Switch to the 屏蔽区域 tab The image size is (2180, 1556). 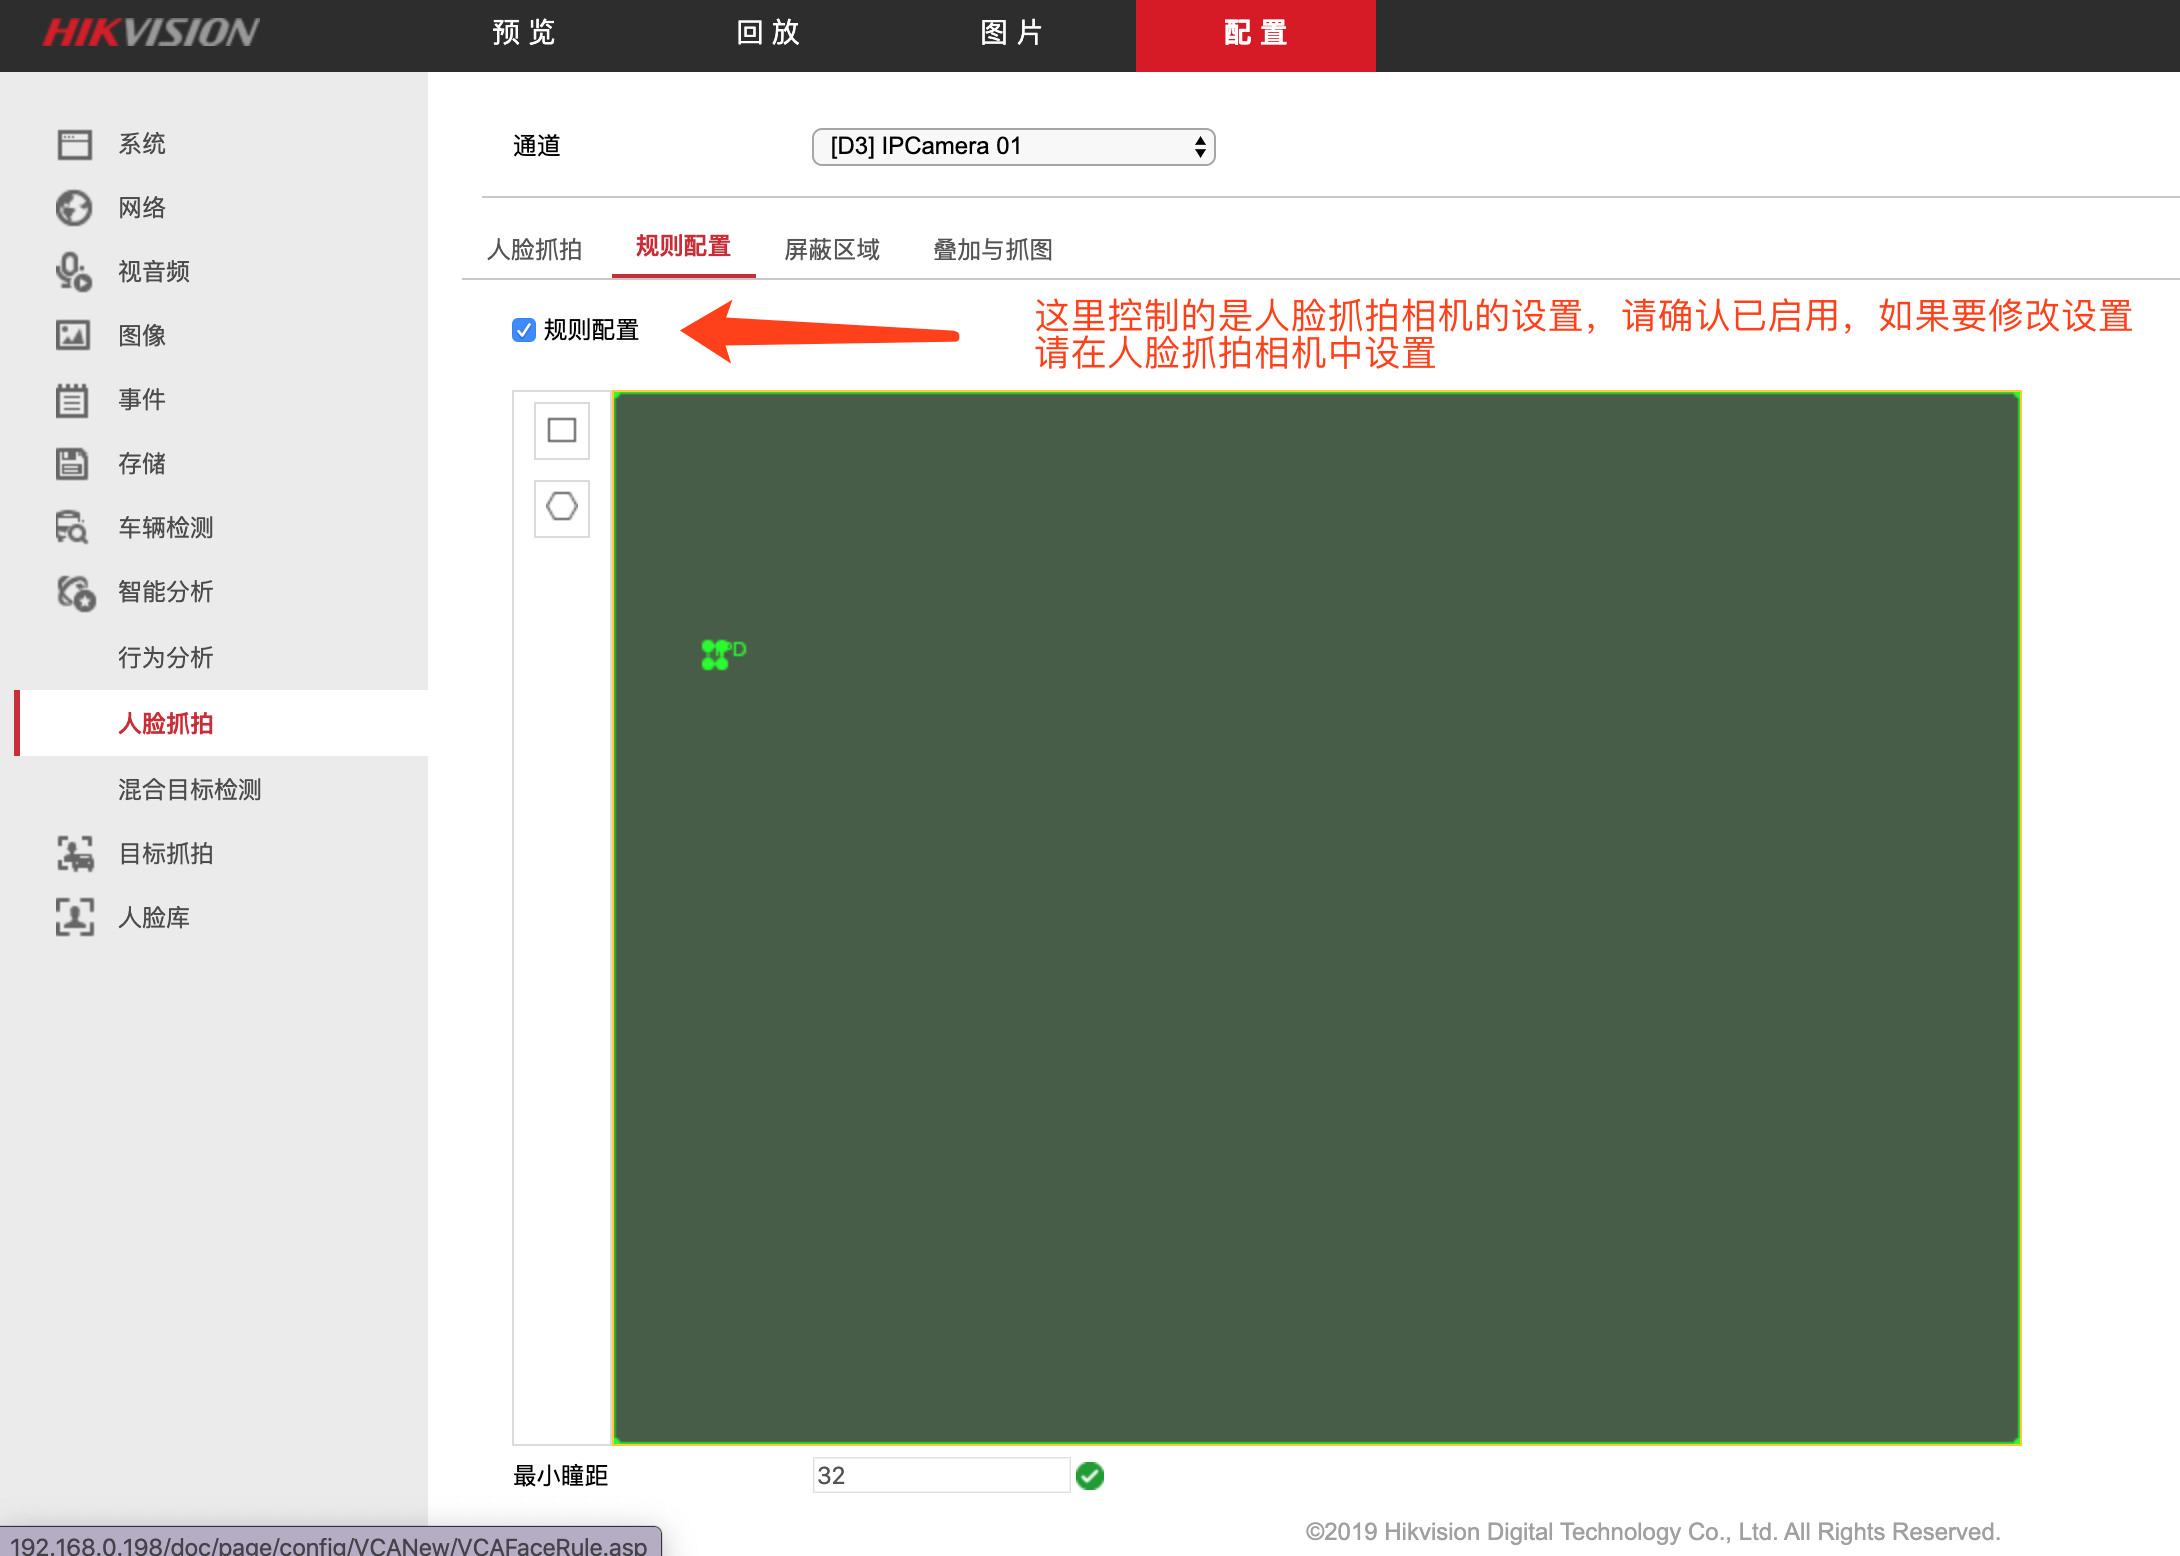pyautogui.click(x=832, y=249)
